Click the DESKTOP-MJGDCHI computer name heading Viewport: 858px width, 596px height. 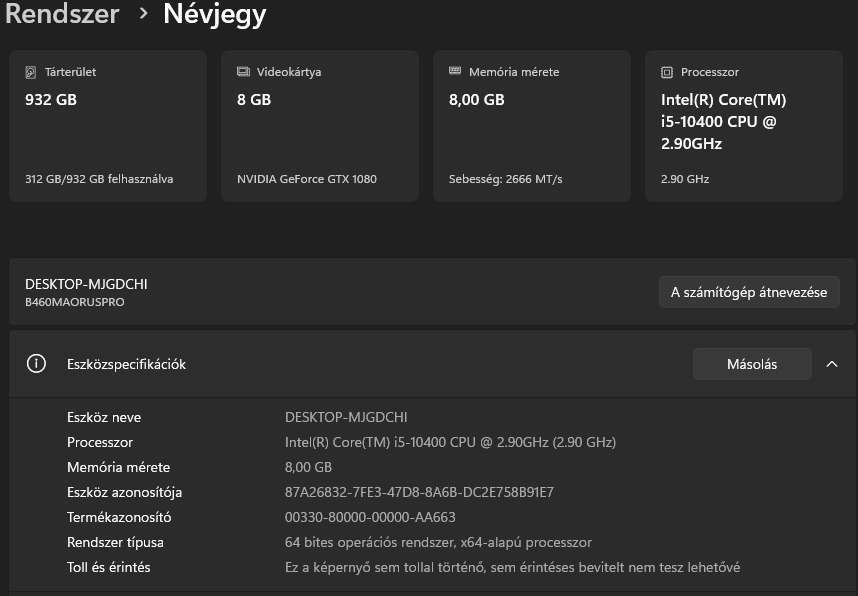point(86,284)
